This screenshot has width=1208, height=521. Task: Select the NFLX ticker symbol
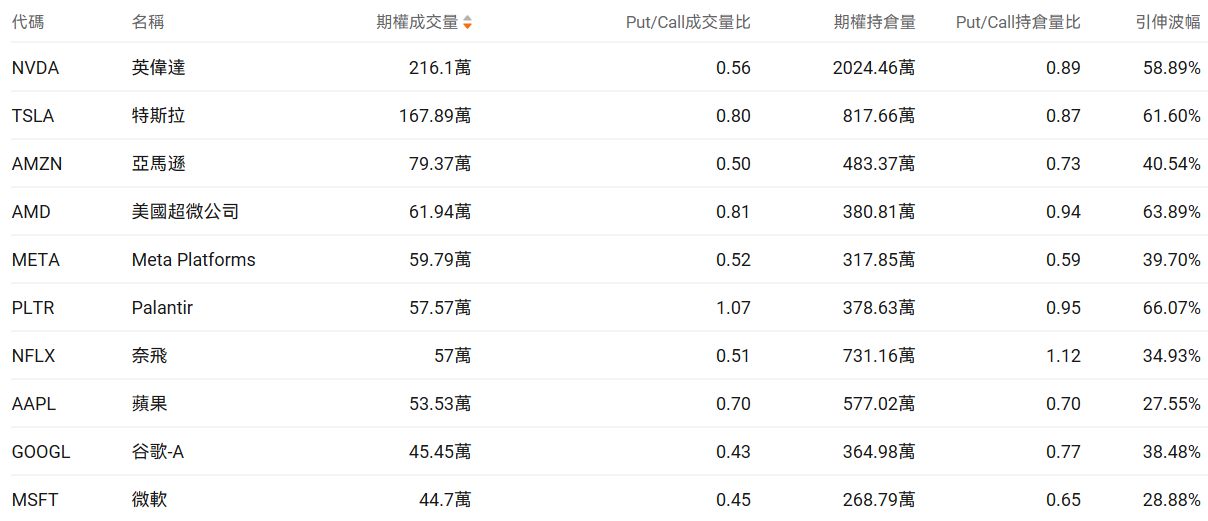point(34,356)
